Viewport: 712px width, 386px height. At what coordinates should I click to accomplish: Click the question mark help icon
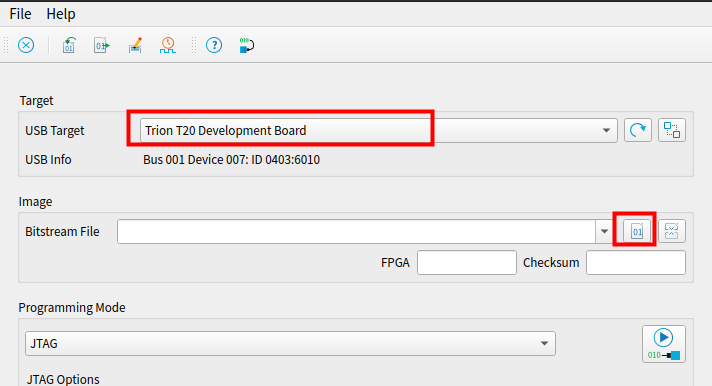(214, 45)
